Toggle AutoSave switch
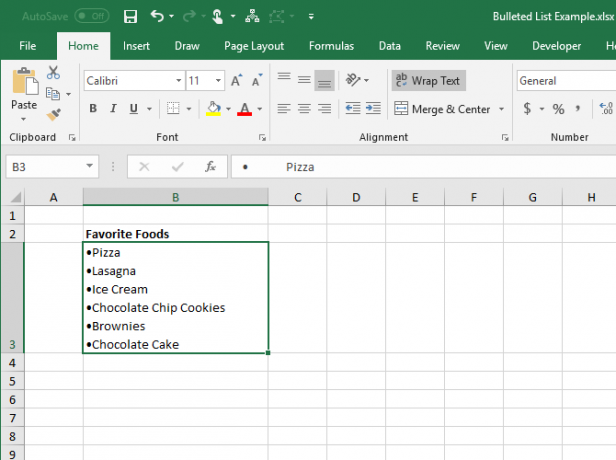The width and height of the screenshot is (616, 460). pos(92,16)
